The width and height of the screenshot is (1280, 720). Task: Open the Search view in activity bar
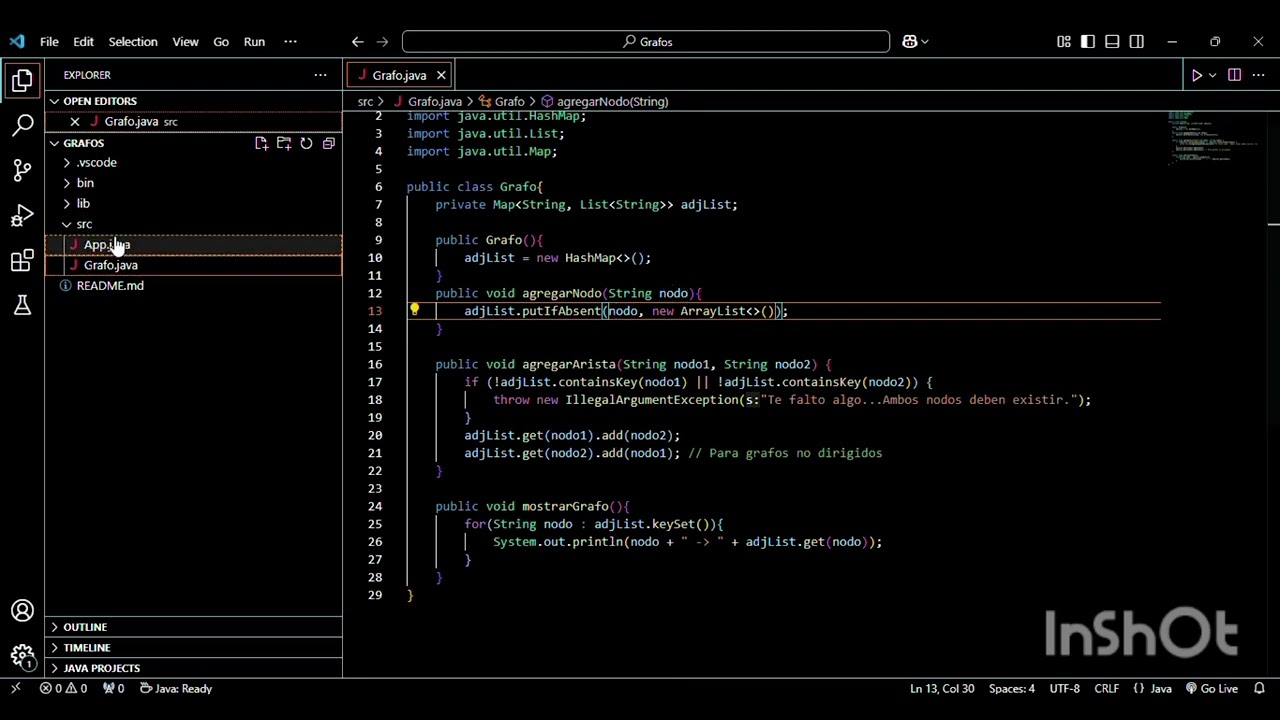(x=22, y=125)
